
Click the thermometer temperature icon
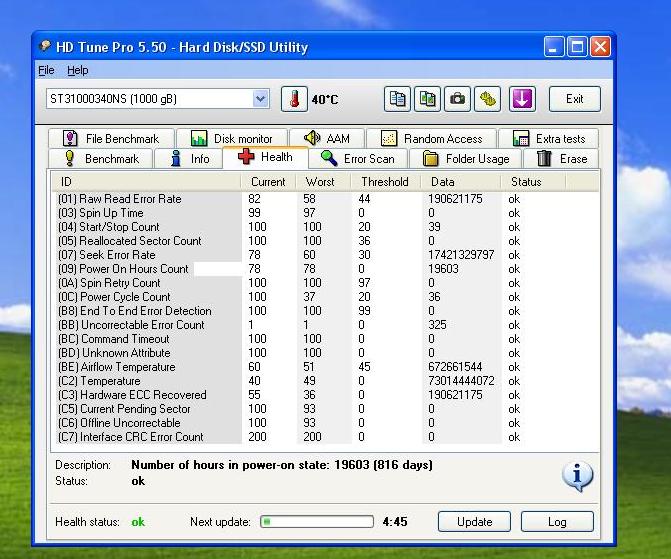[294, 99]
